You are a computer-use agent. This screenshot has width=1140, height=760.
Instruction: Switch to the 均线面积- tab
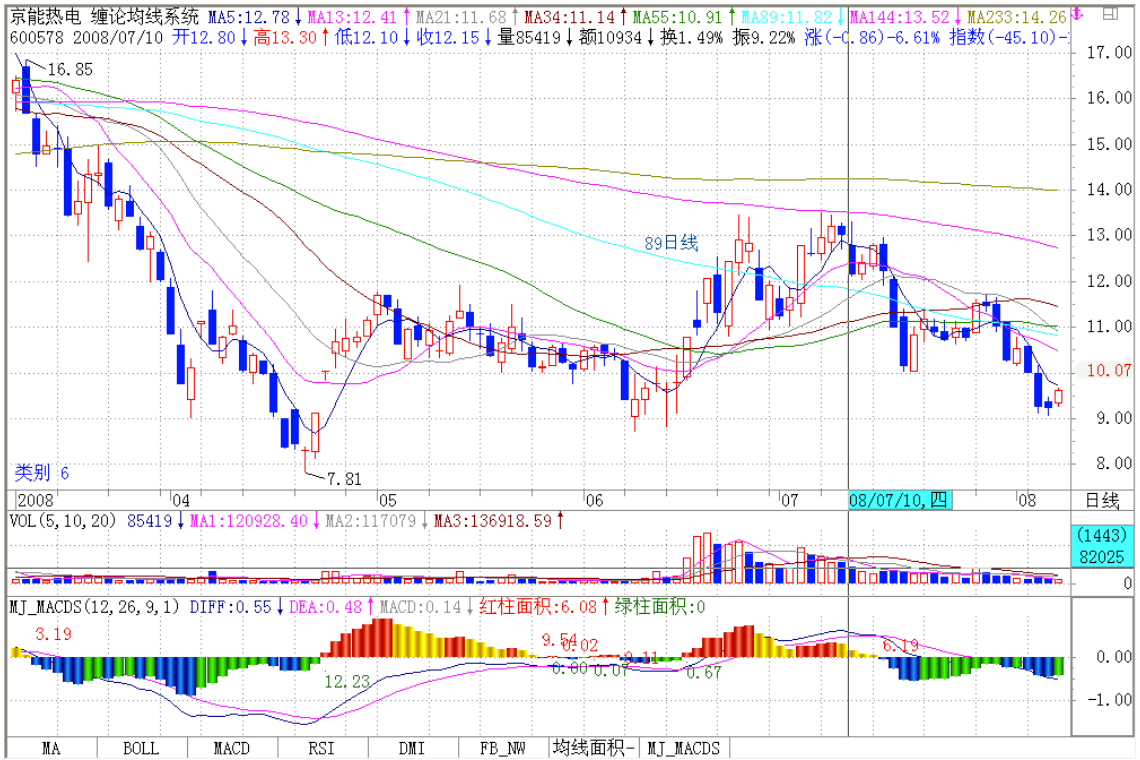[594, 748]
